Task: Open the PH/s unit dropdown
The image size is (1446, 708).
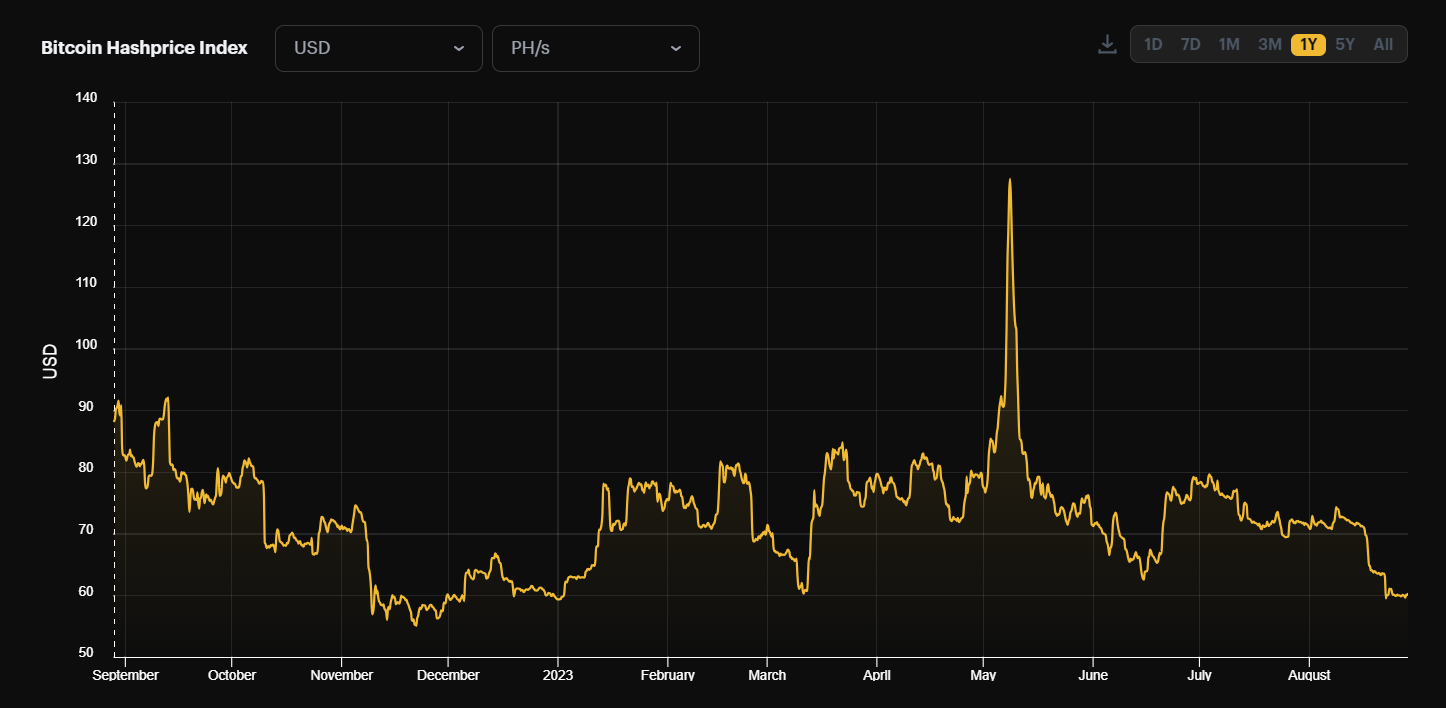Action: [596, 48]
